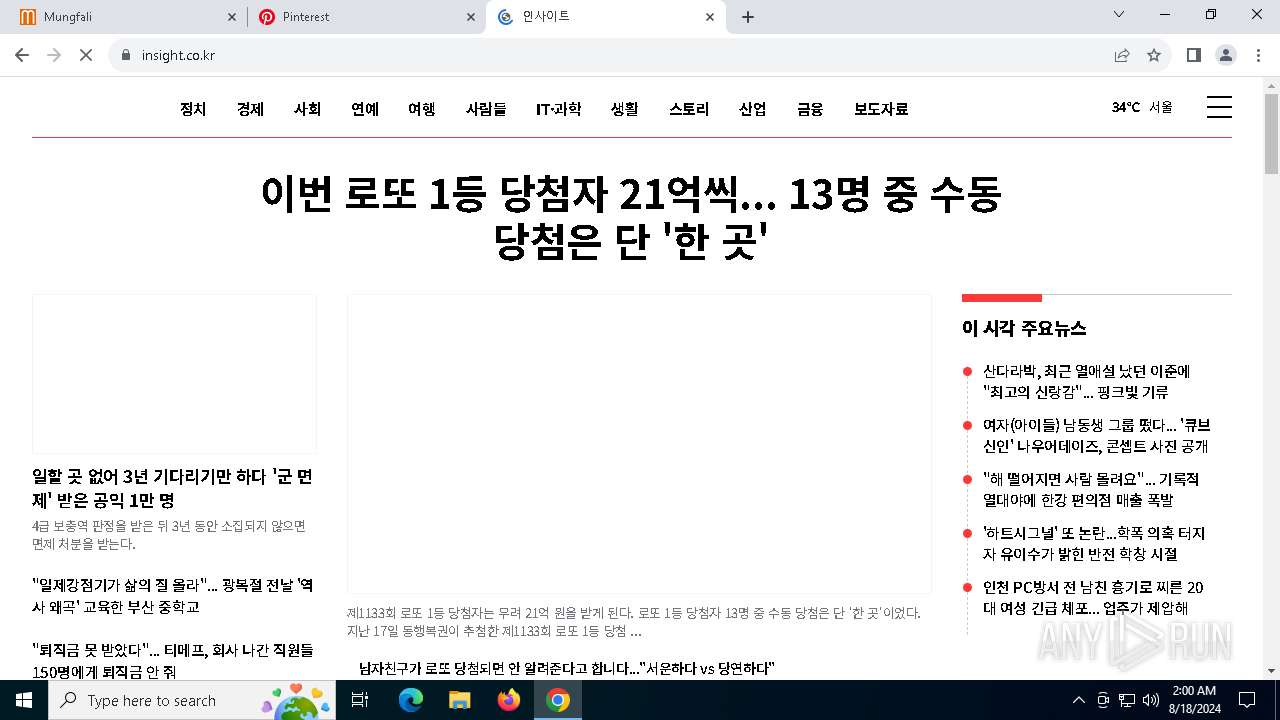Open the IT·과학 section
Viewport: 1280px width, 720px height.
(x=558, y=109)
